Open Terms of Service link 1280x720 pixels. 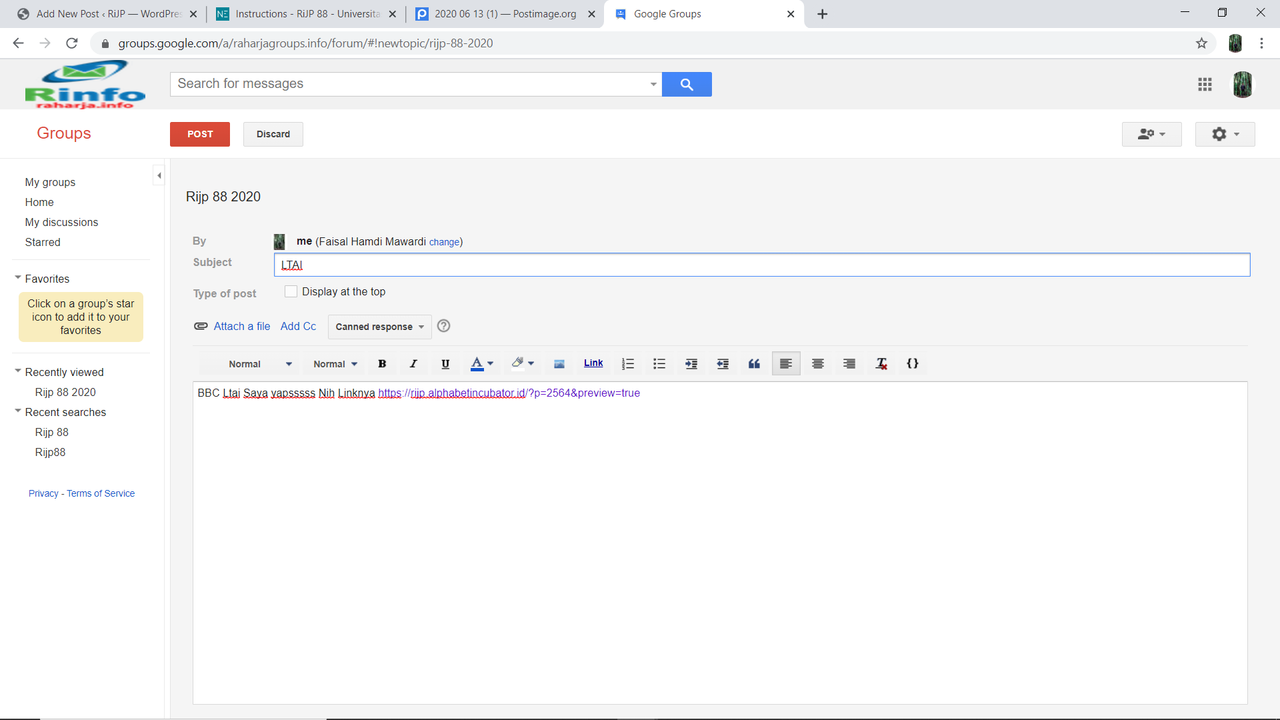pyautogui.click(x=101, y=493)
